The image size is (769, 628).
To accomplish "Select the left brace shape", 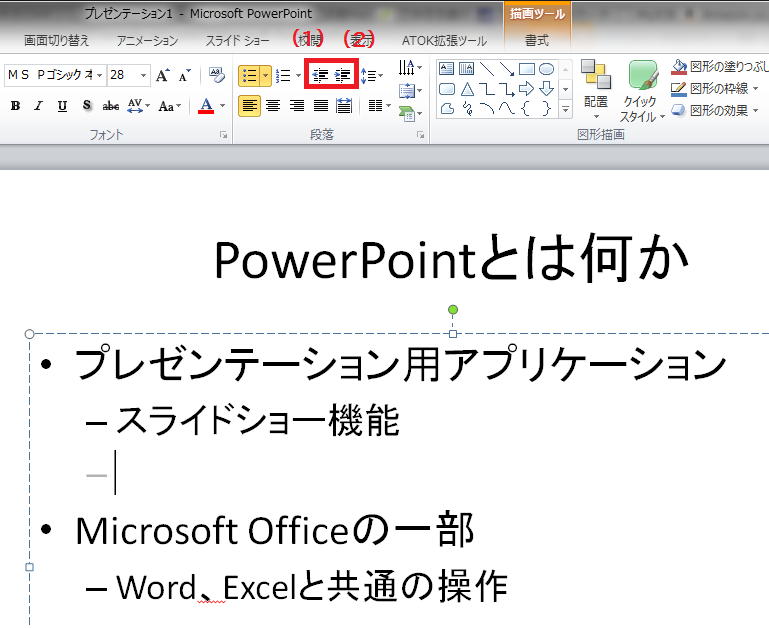I will pyautogui.click(x=526, y=108).
